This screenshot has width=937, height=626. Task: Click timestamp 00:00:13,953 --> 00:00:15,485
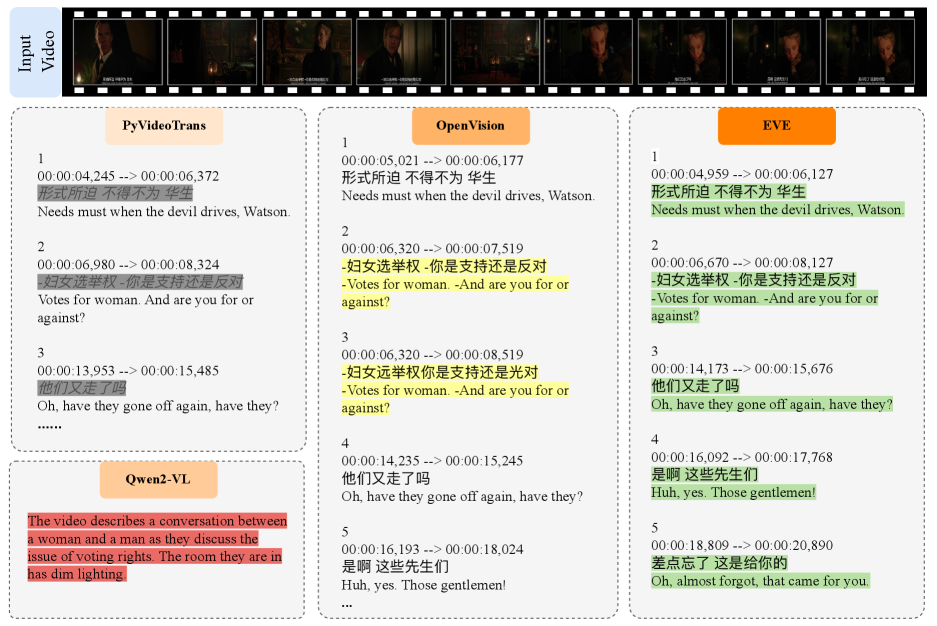[x=128, y=371]
